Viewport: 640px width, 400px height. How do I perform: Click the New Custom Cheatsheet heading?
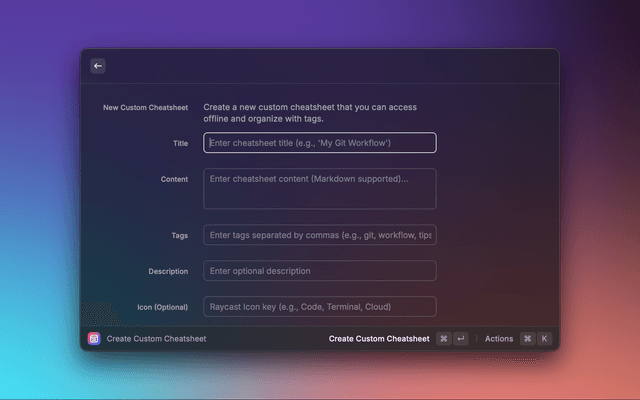tap(145, 107)
